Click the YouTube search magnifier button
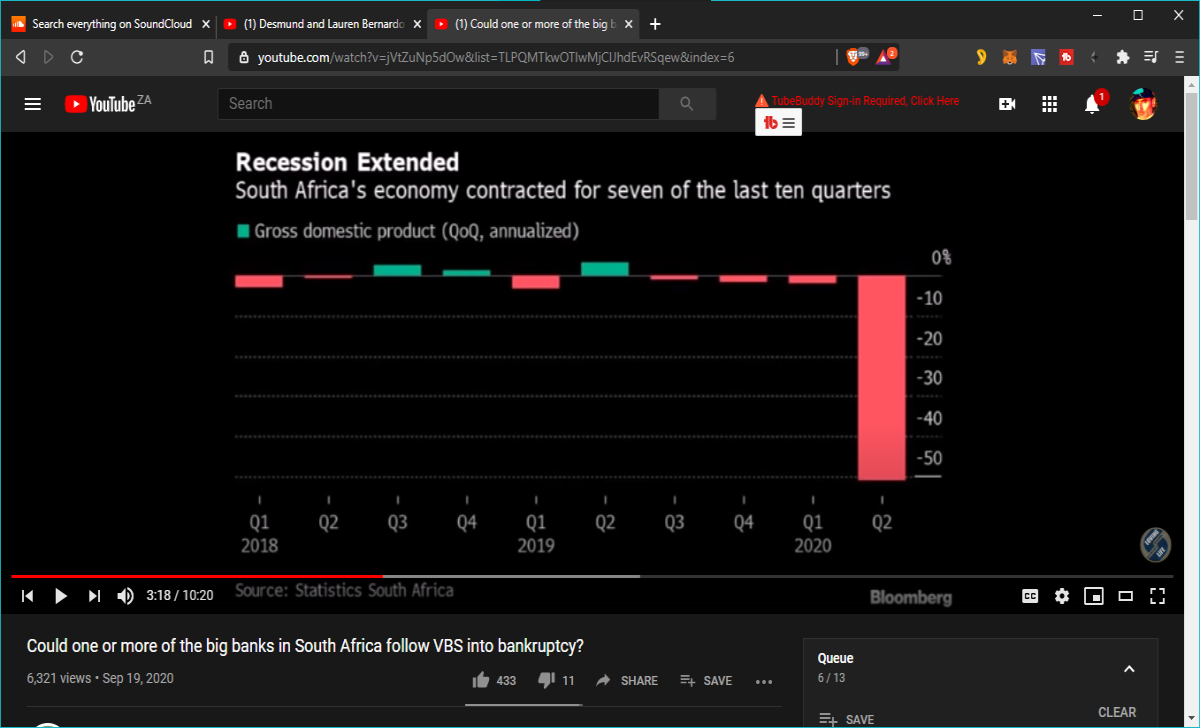The image size is (1200, 728). 686,104
